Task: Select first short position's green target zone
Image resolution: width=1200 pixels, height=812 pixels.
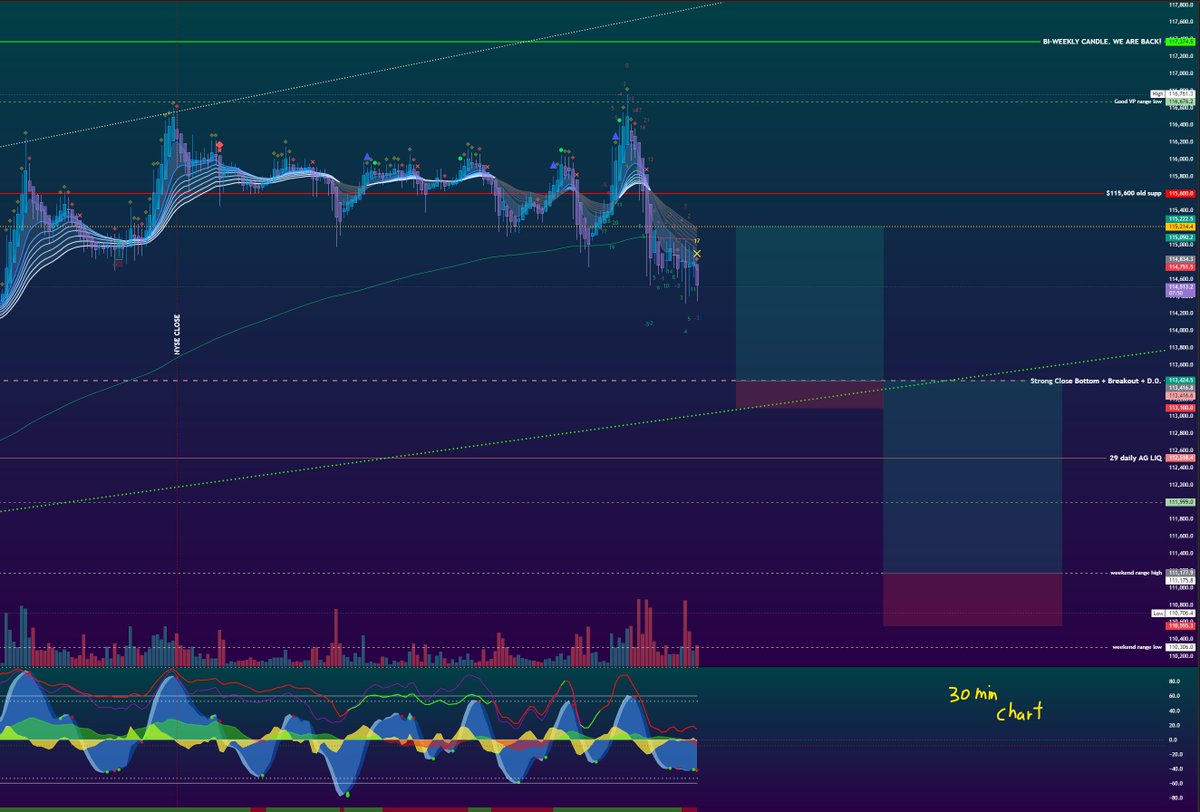Action: tap(810, 304)
